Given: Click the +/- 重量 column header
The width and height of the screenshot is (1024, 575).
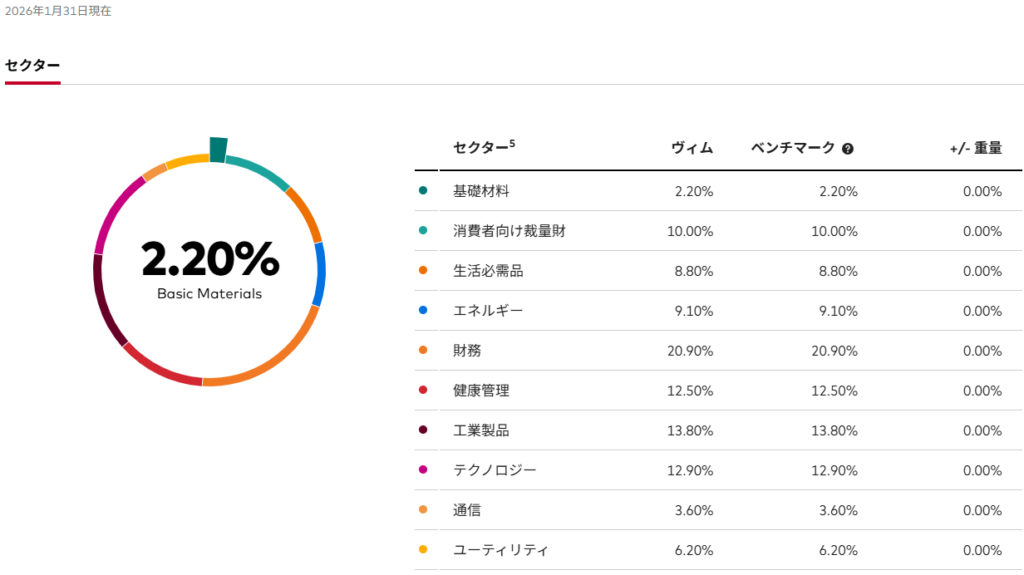Looking at the screenshot, I should tap(975, 148).
